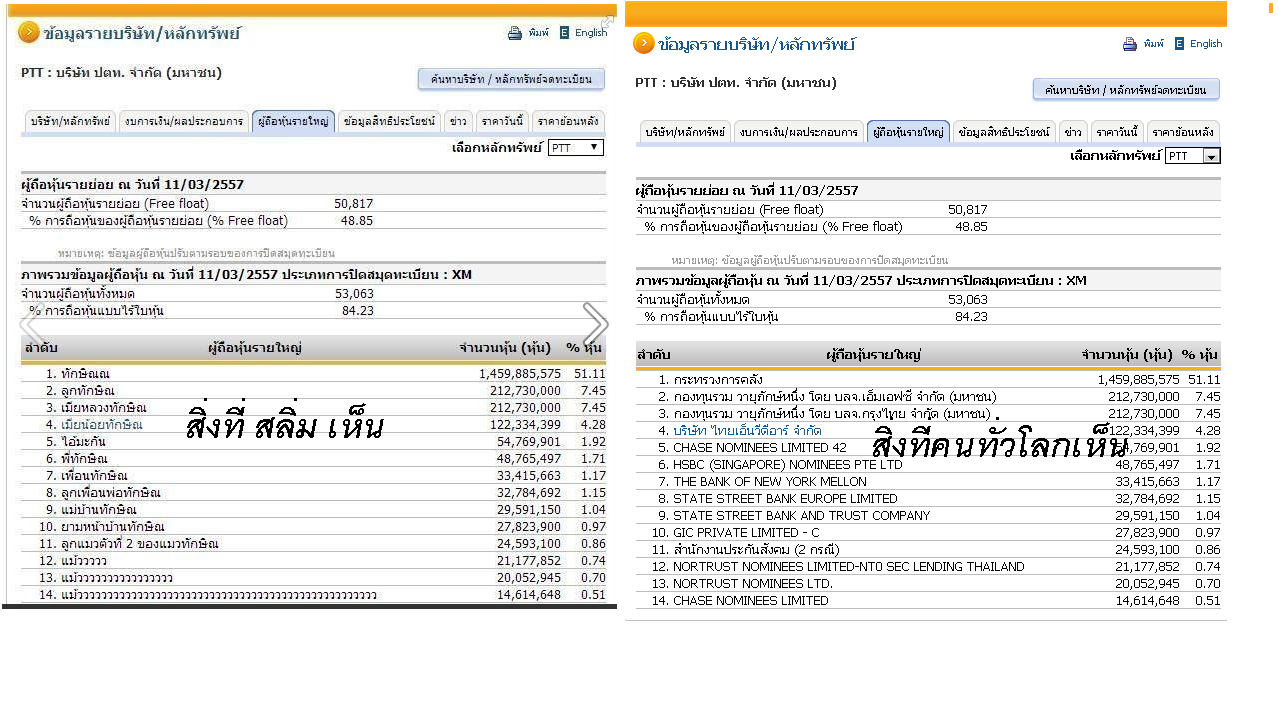1278x724 pixels.
Task: Select THE BANK OF NEW YORK MELLON row
Action: click(x=928, y=481)
